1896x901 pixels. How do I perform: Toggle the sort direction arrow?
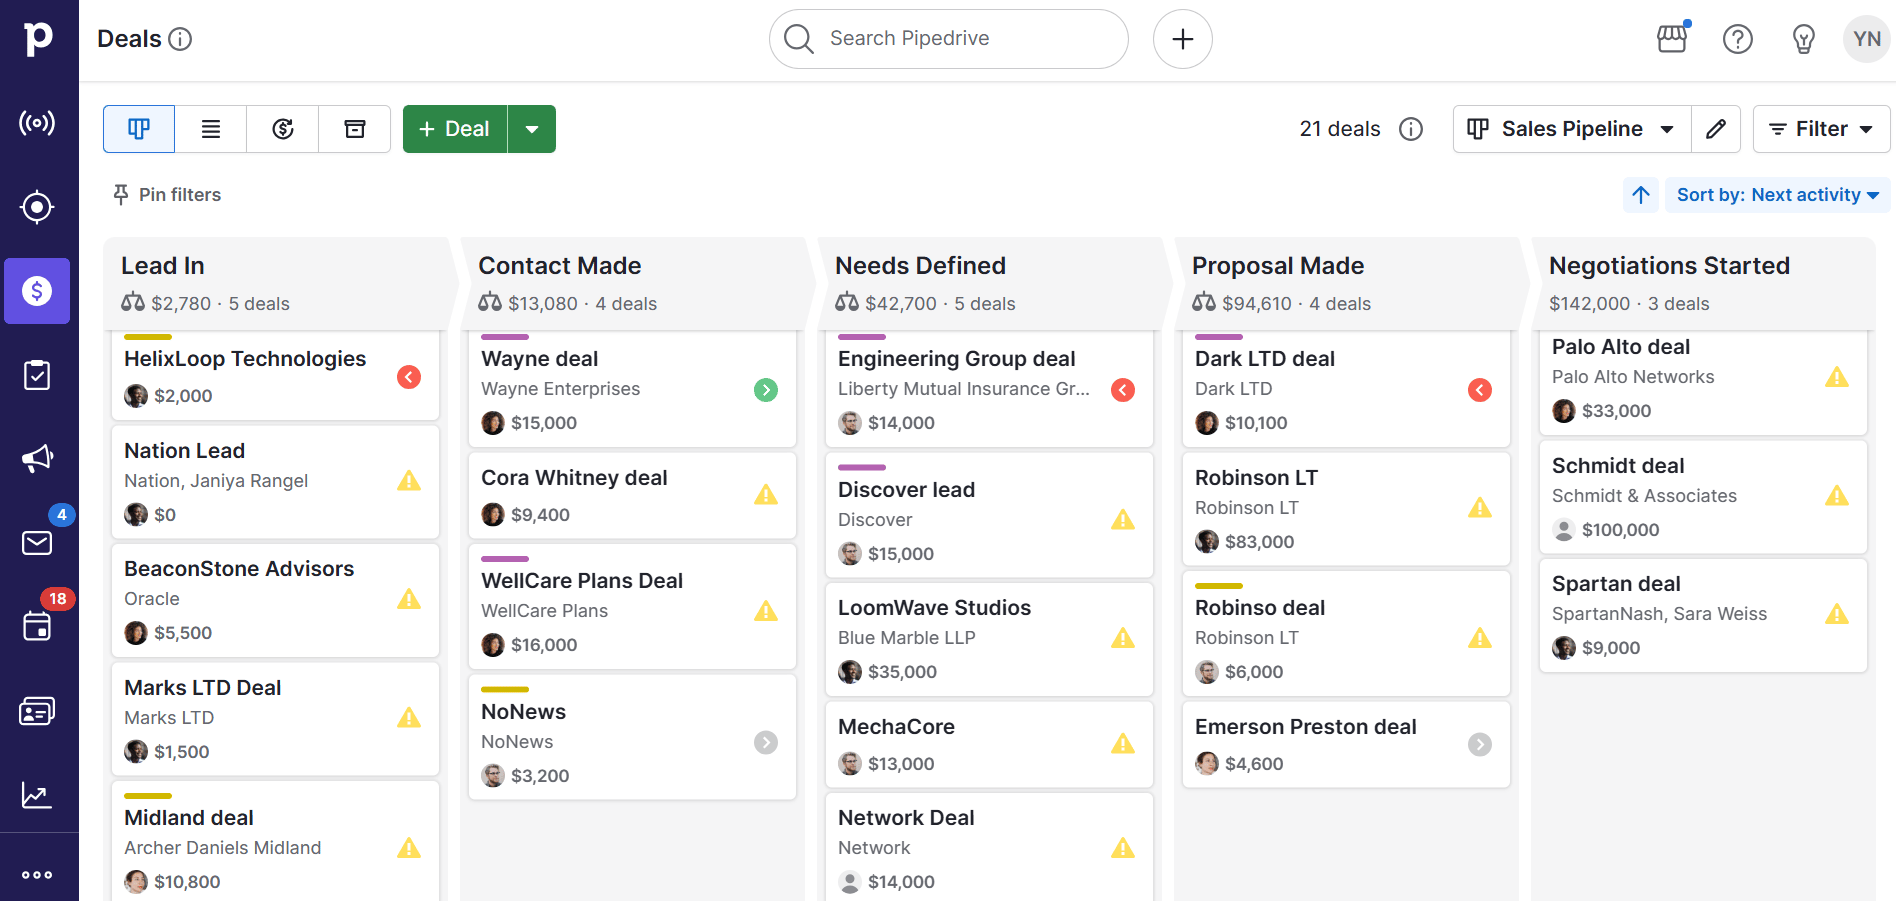(x=1640, y=195)
